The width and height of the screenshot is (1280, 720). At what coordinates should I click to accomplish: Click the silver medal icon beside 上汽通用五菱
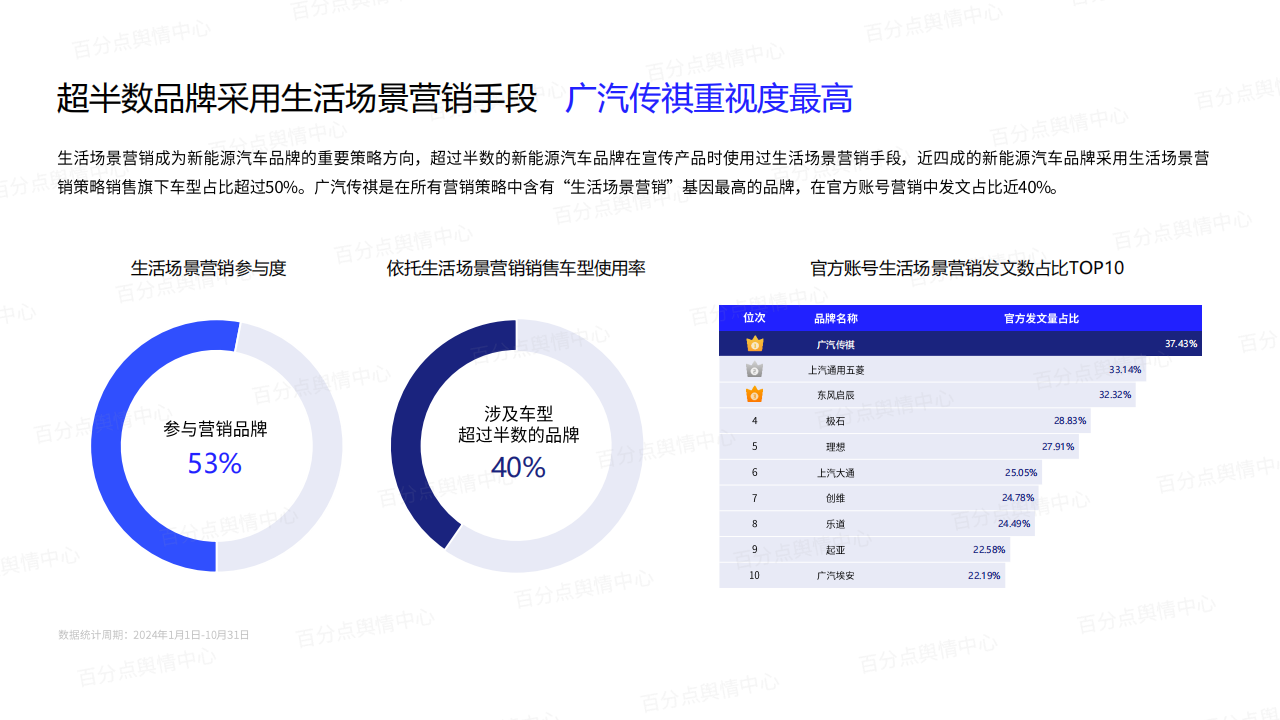(x=755, y=370)
